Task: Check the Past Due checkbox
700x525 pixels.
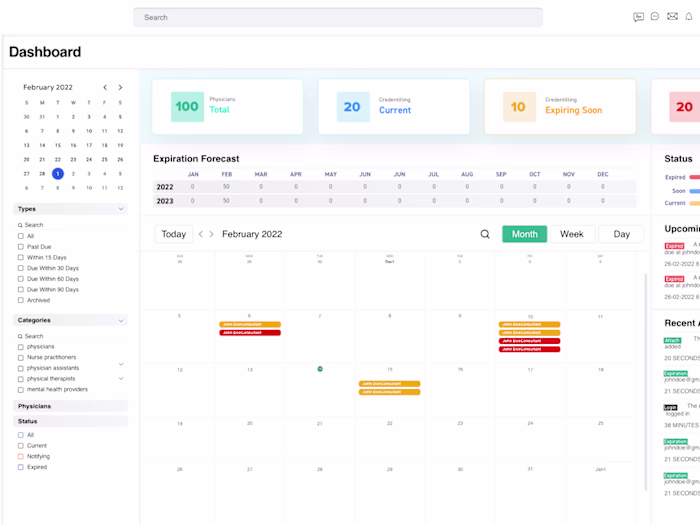Action: click(21, 246)
